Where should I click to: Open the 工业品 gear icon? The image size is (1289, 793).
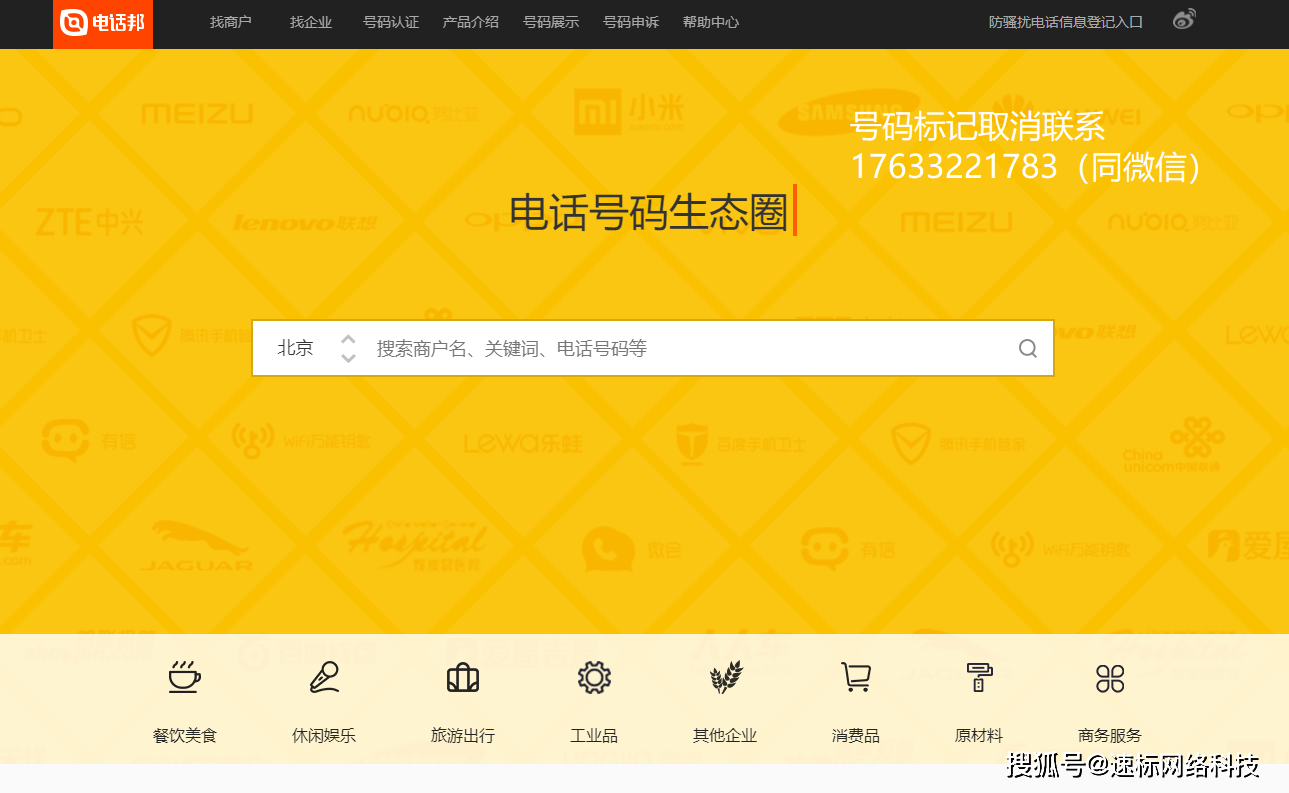click(594, 678)
